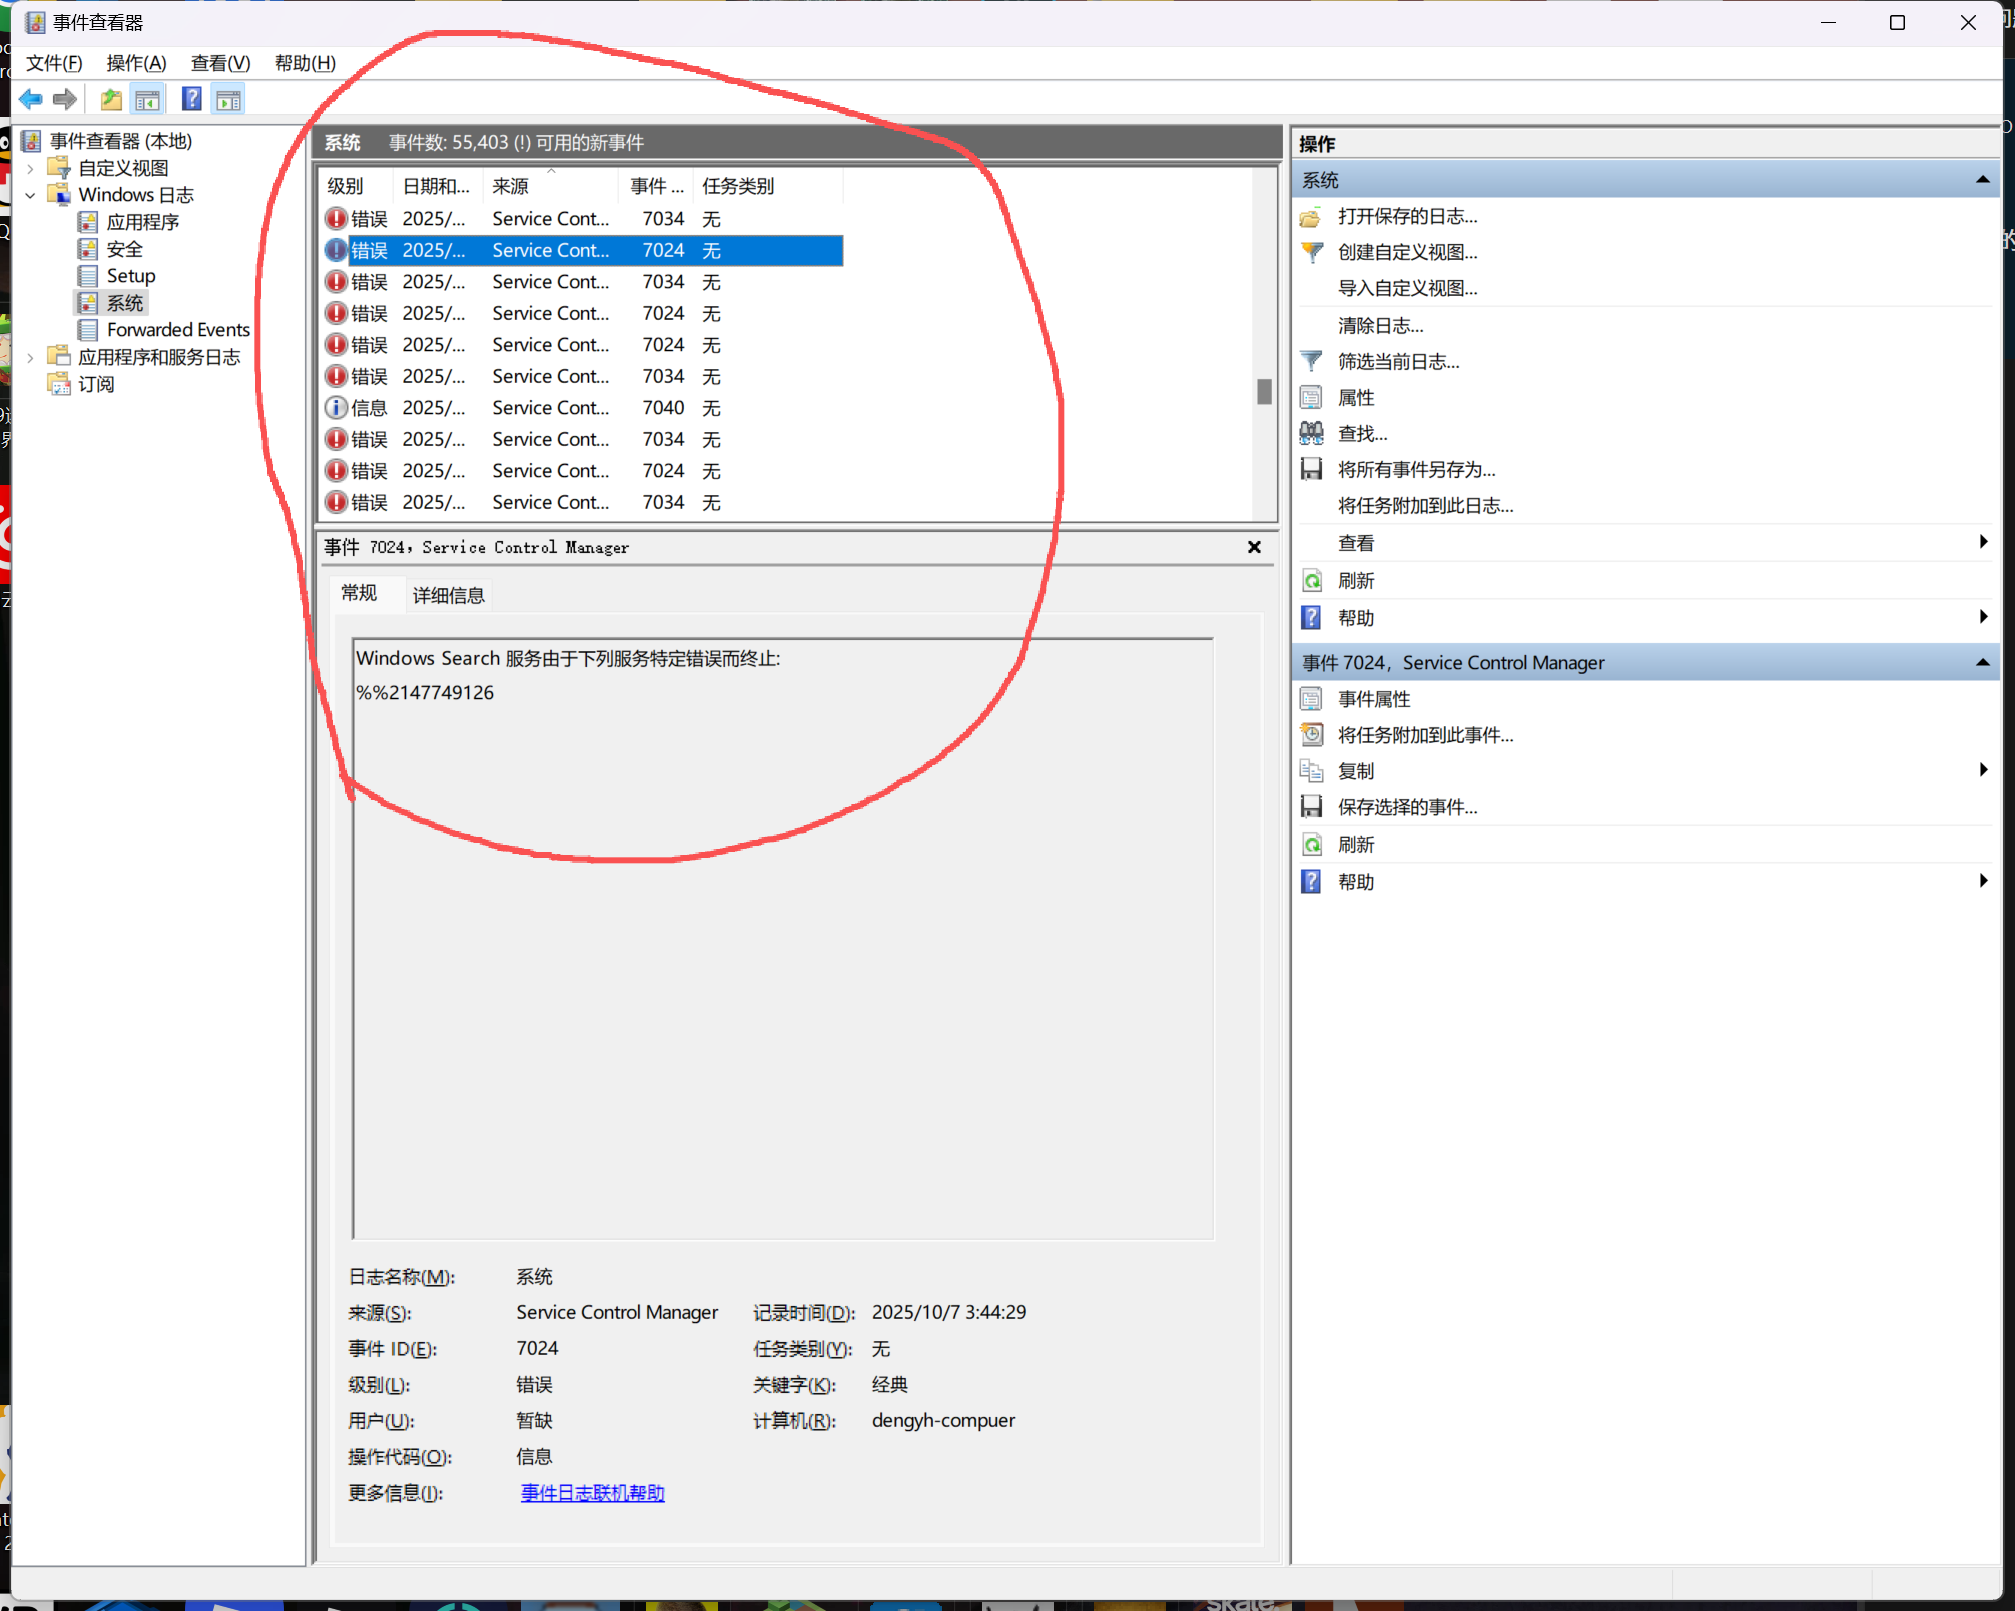
Task: Collapse the Windows 日志 tree node
Action: click(x=31, y=195)
